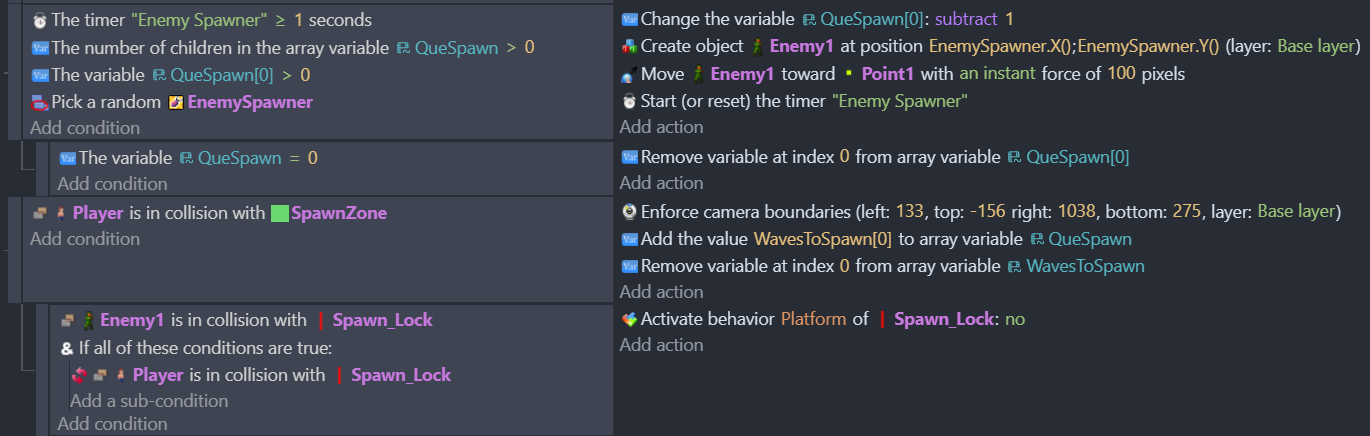Click the green SpawnZone object thumbnail
The image size is (1370, 436).
point(280,213)
